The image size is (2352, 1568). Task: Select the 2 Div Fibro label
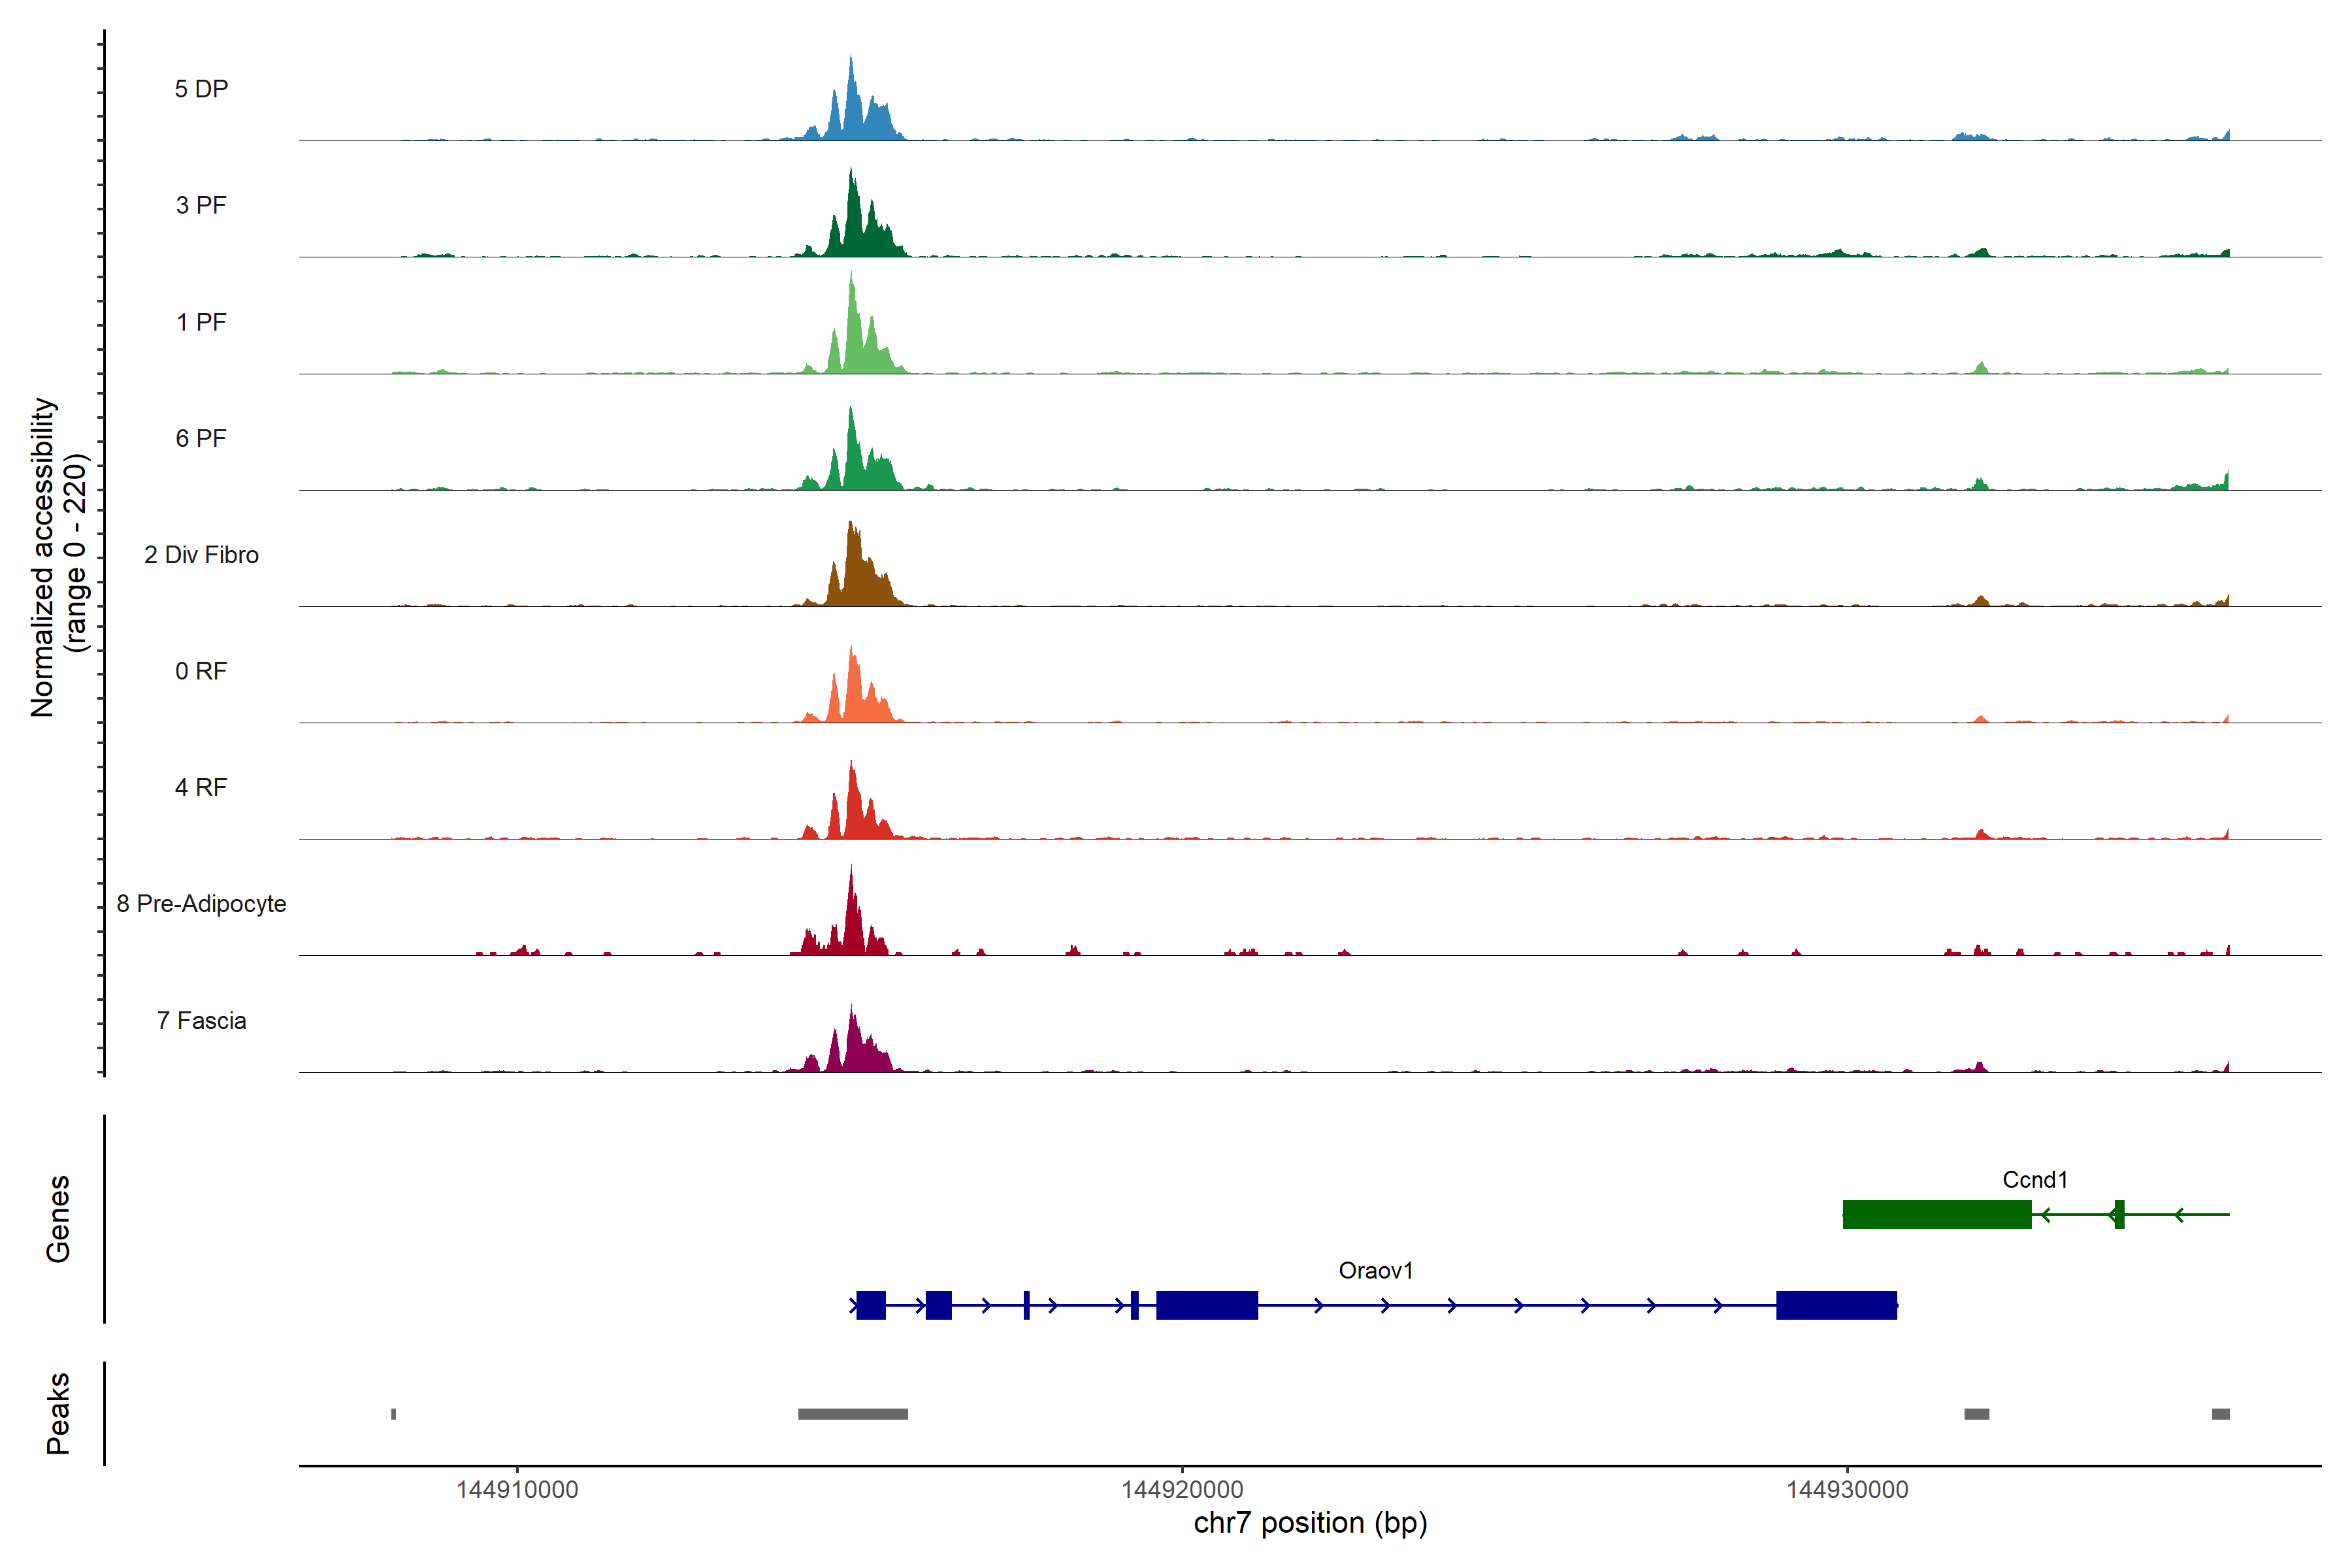[201, 555]
